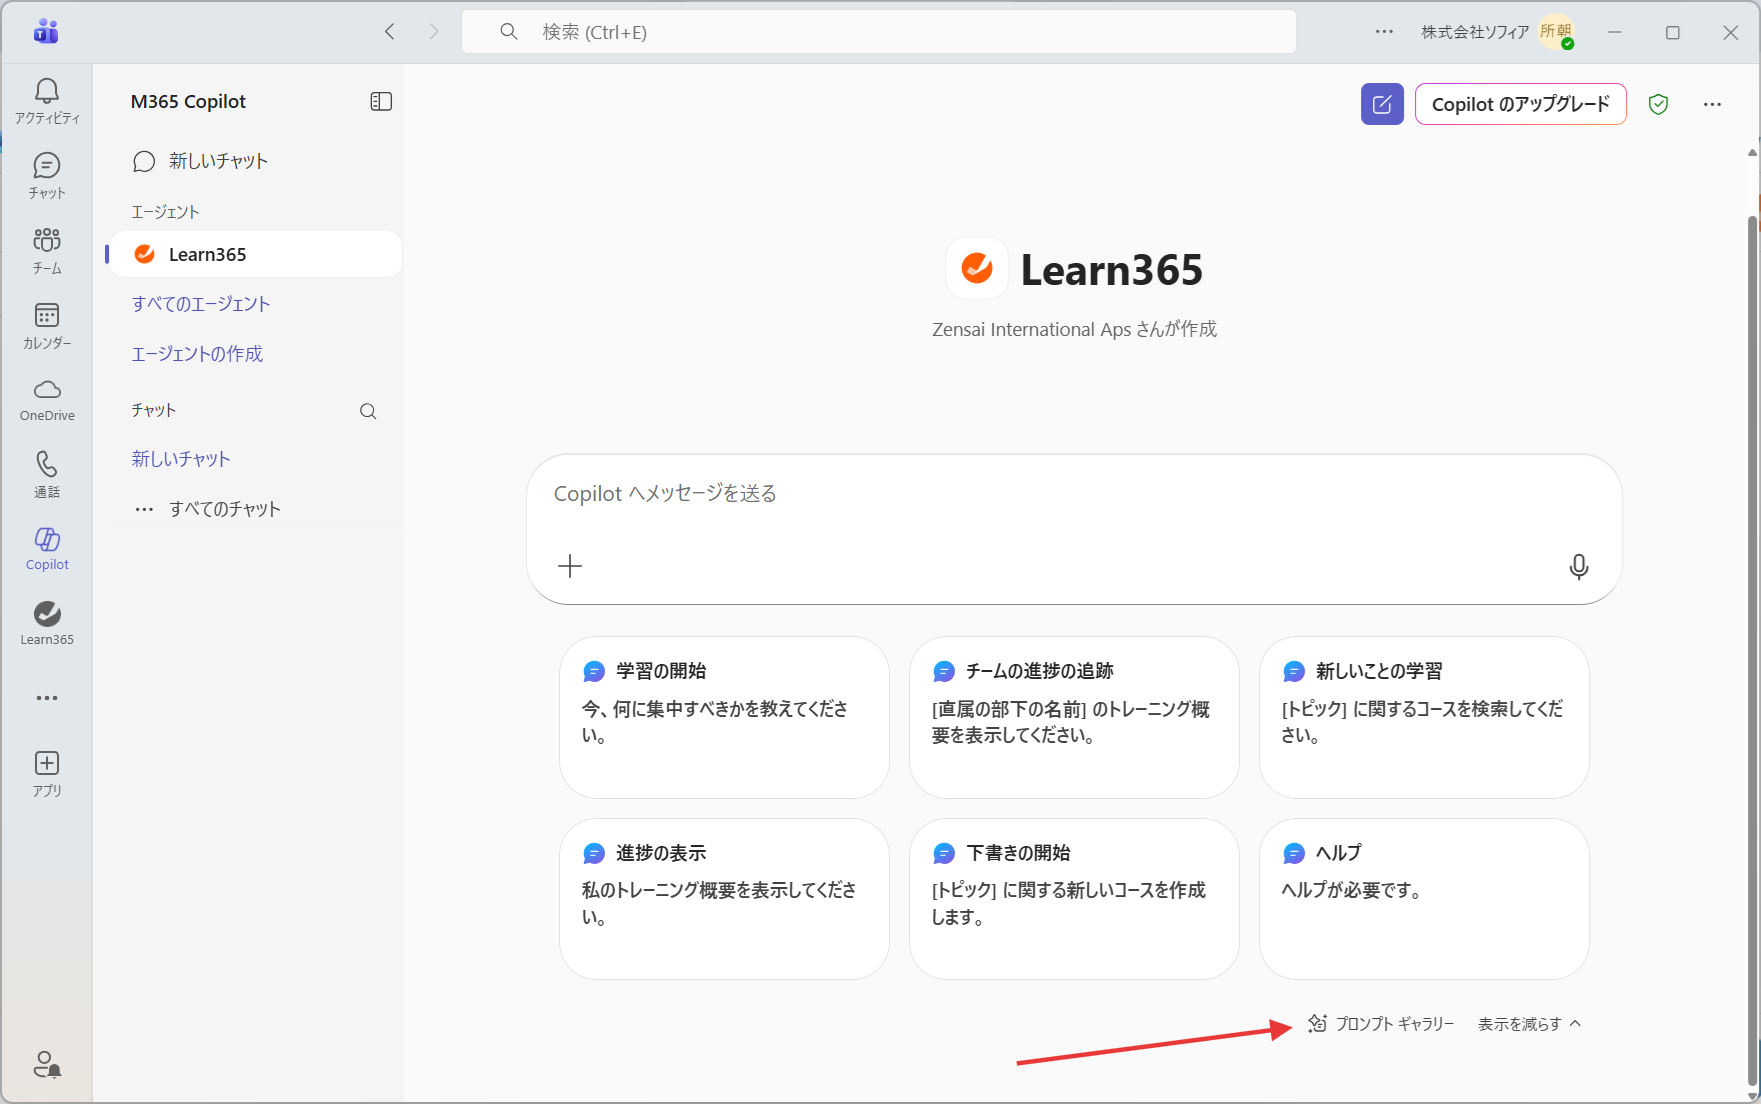The height and width of the screenshot is (1104, 1761).
Task: Open the プロンプト ギャラリー button
Action: [x=1381, y=1024]
